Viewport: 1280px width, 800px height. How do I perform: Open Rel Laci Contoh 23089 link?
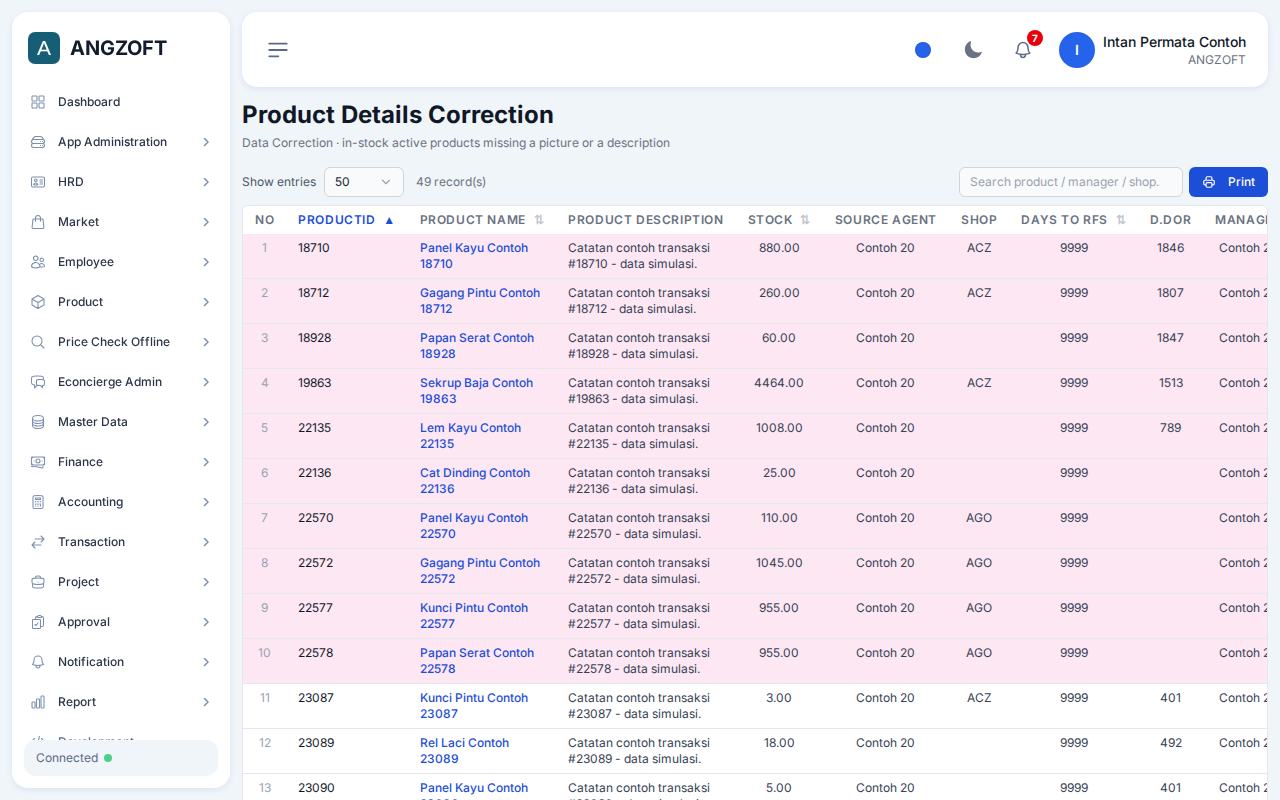pyautogui.click(x=464, y=751)
